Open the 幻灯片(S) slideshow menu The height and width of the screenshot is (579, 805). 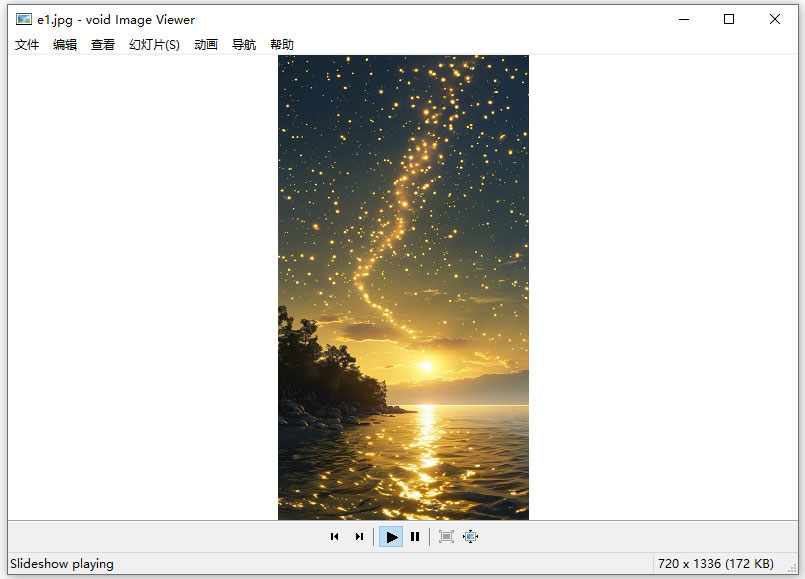click(154, 44)
